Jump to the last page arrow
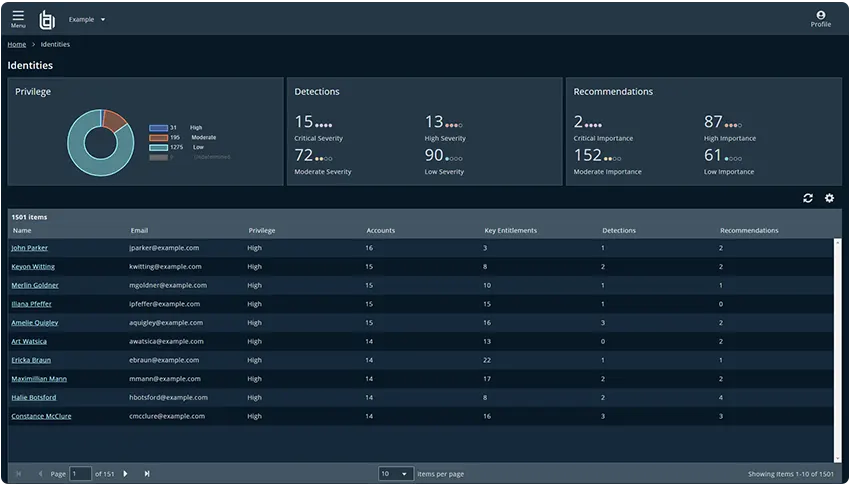Image resolution: width=850 pixels, height=488 pixels. tap(147, 474)
